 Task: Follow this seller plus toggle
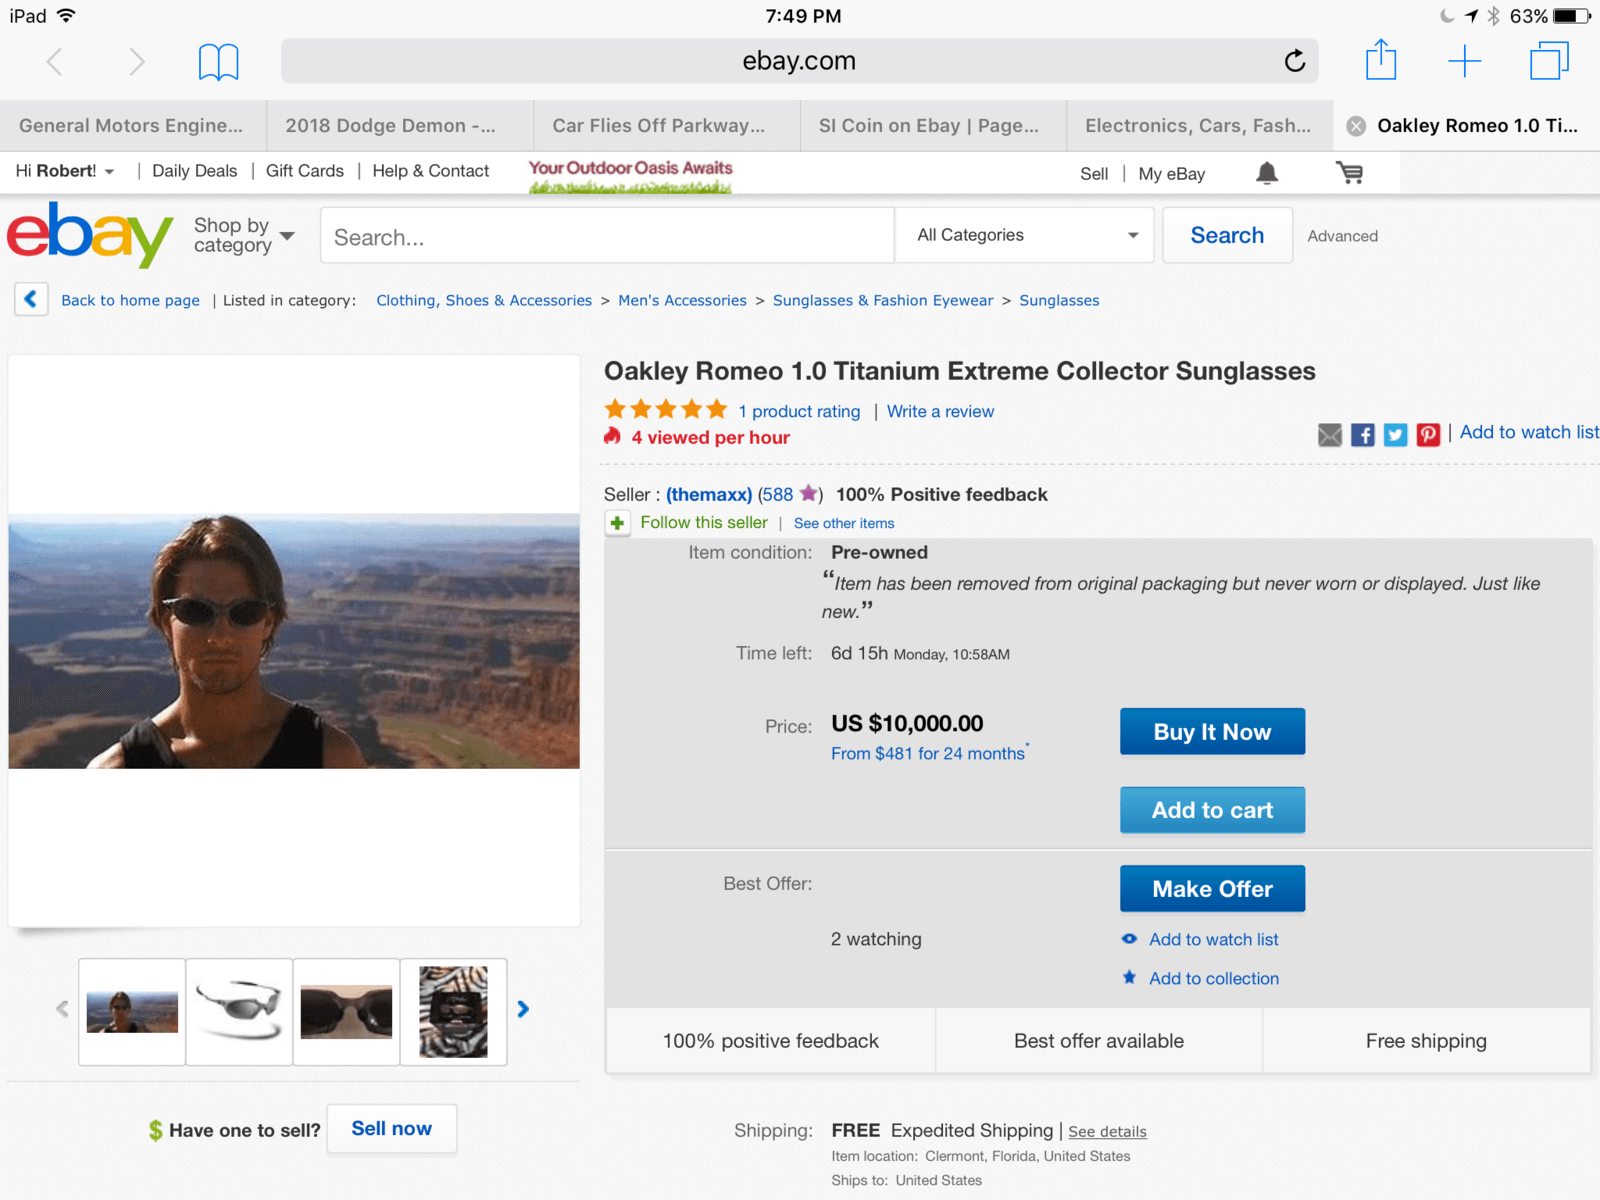click(618, 523)
